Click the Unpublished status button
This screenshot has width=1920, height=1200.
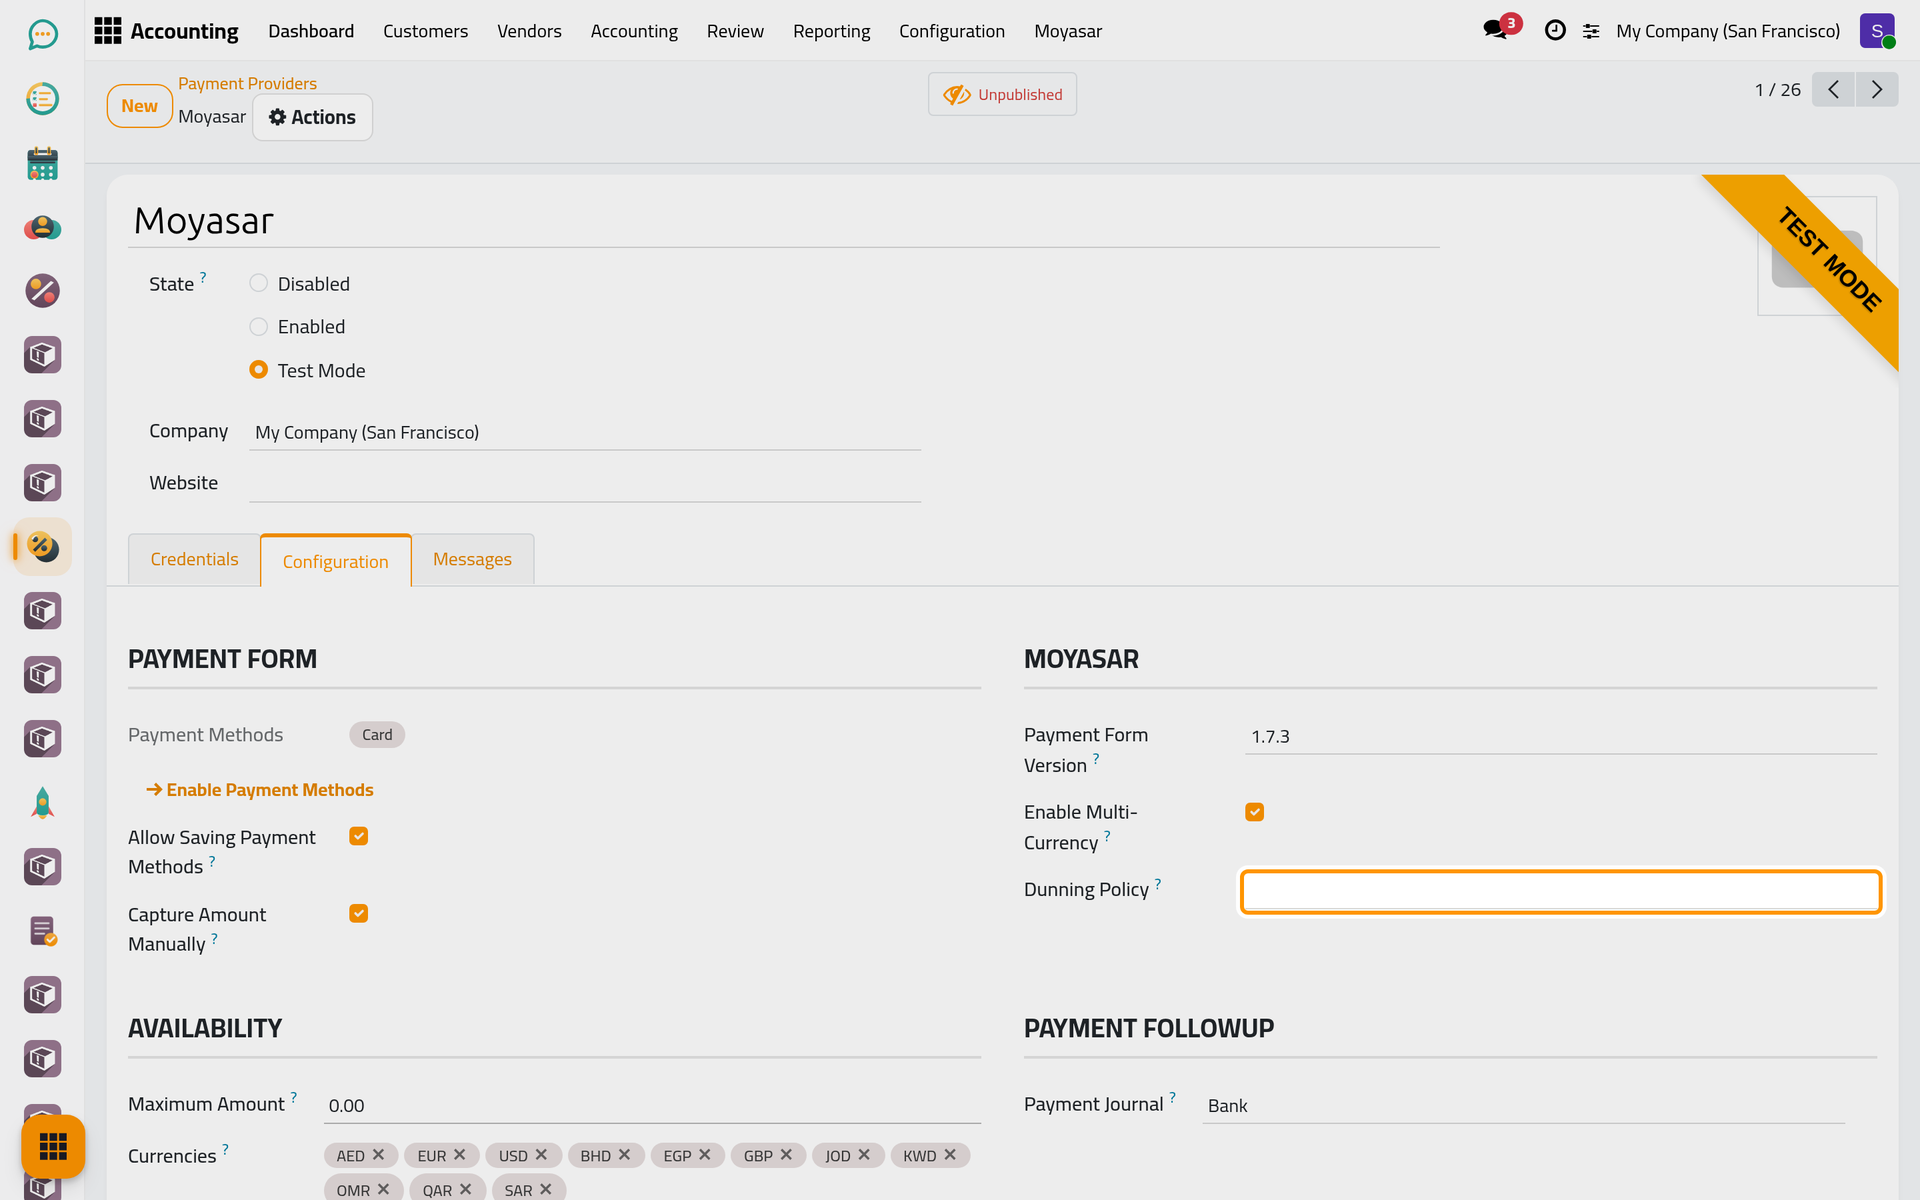pyautogui.click(x=1002, y=94)
